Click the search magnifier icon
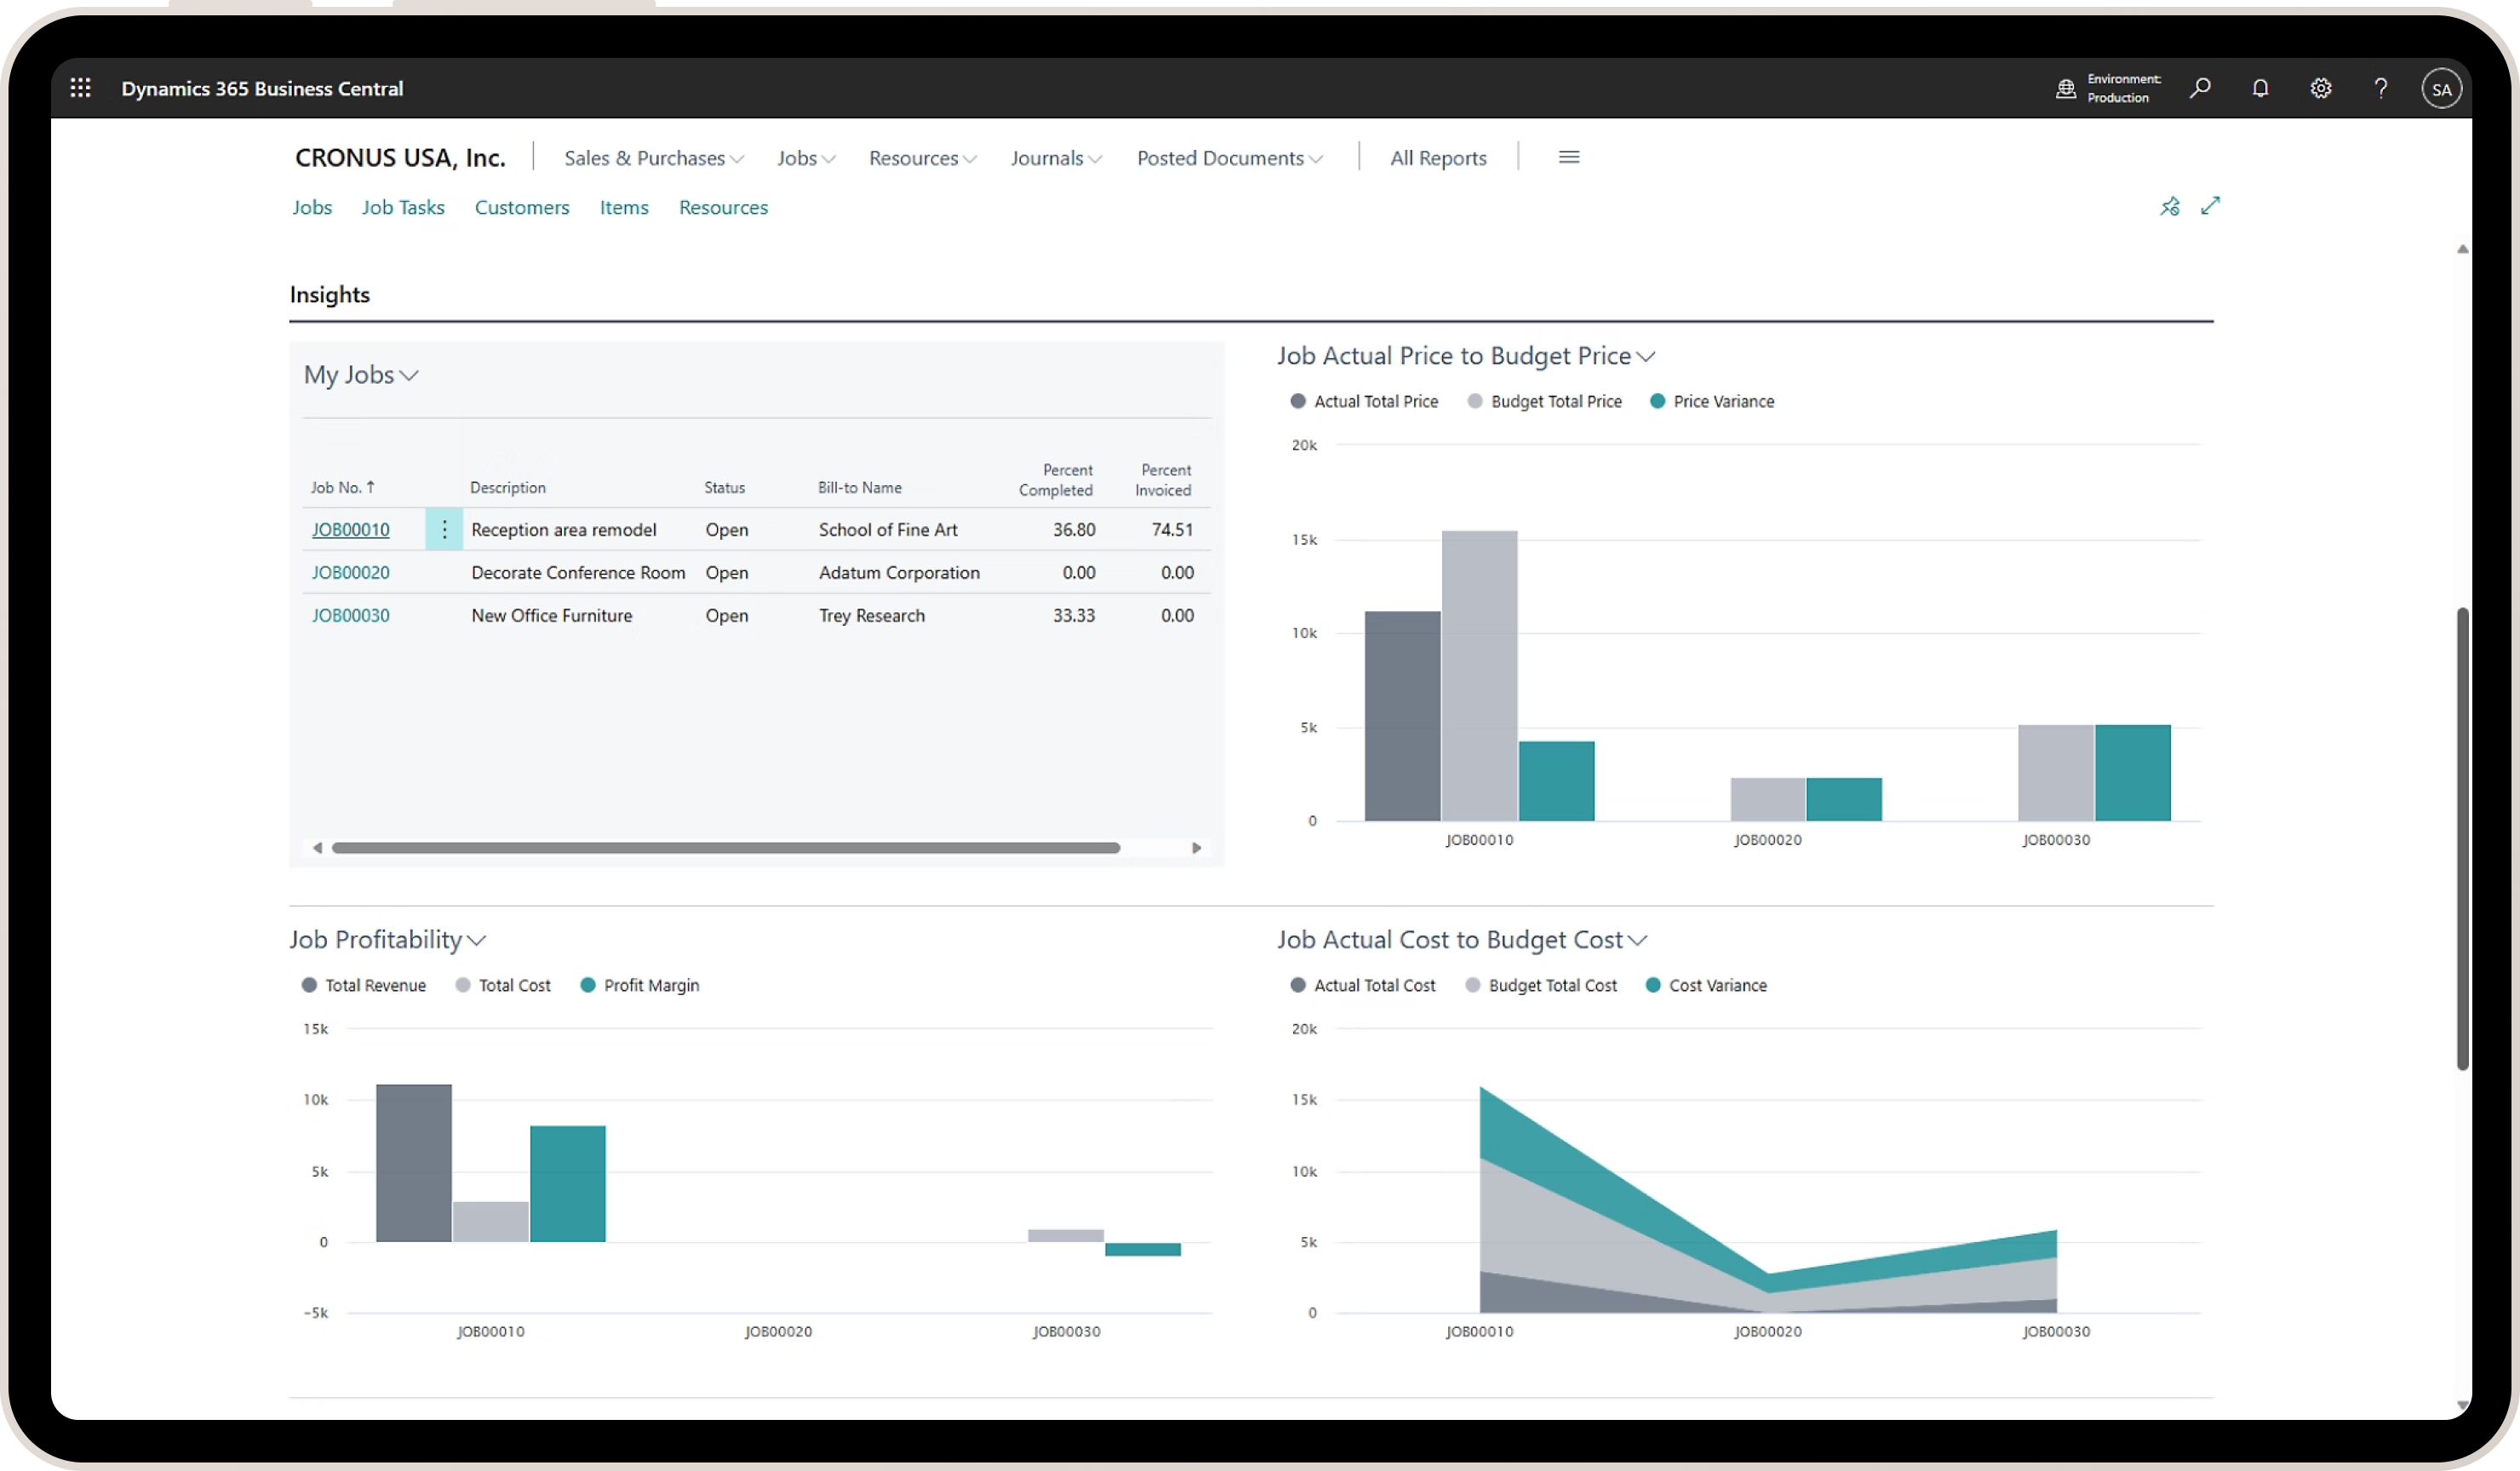The width and height of the screenshot is (2520, 1471). [2199, 88]
